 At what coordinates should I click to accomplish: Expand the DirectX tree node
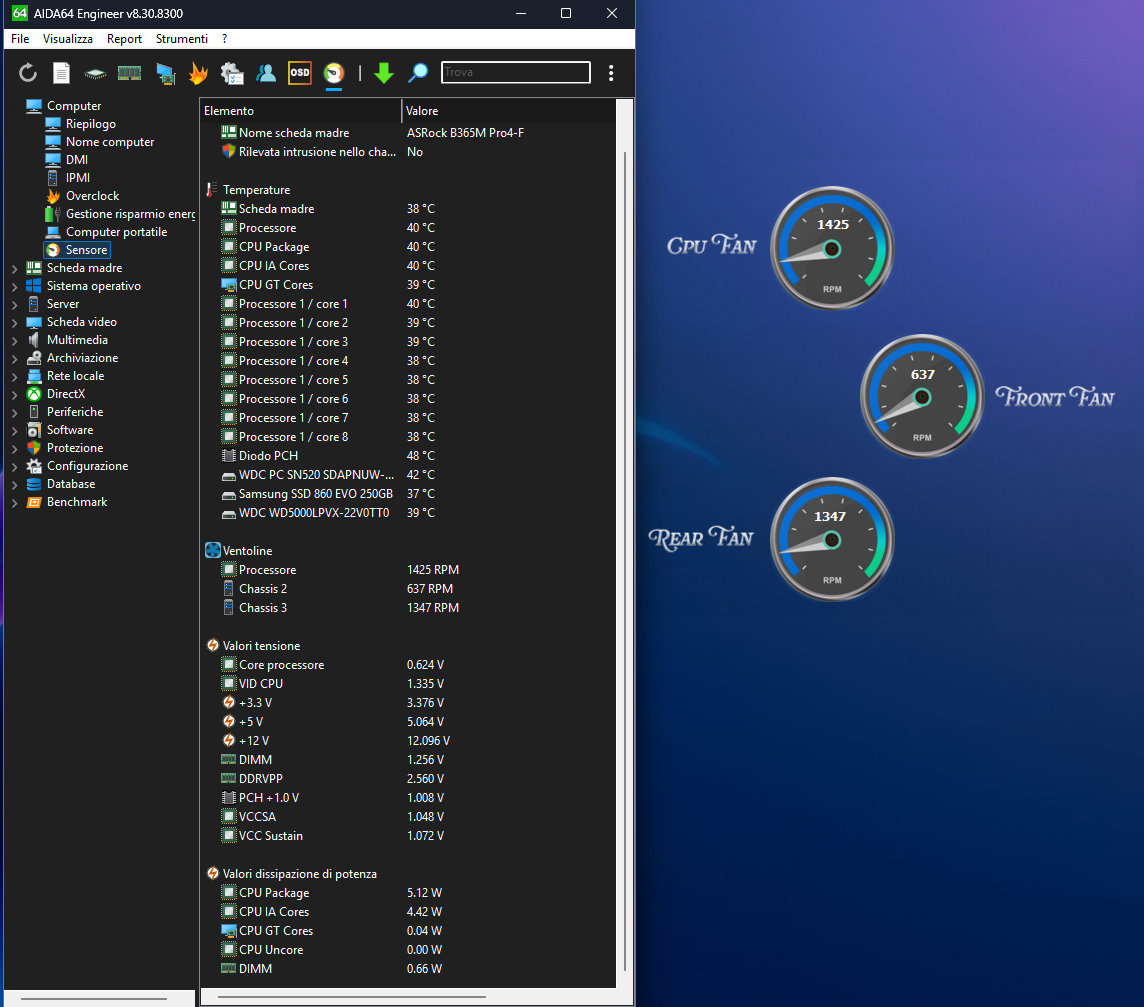tap(15, 395)
